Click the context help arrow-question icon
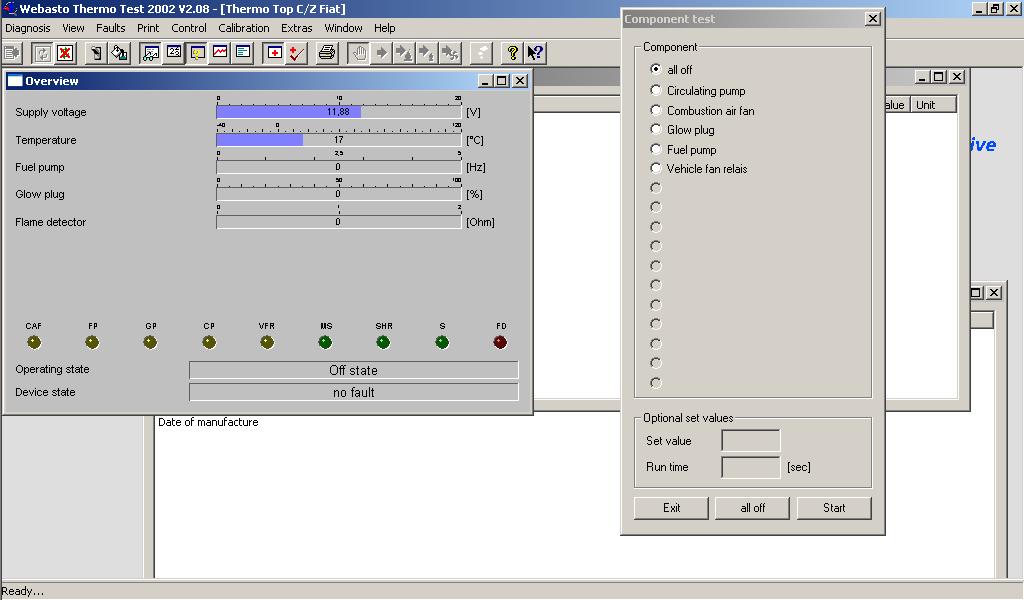1024x600 pixels. (535, 53)
